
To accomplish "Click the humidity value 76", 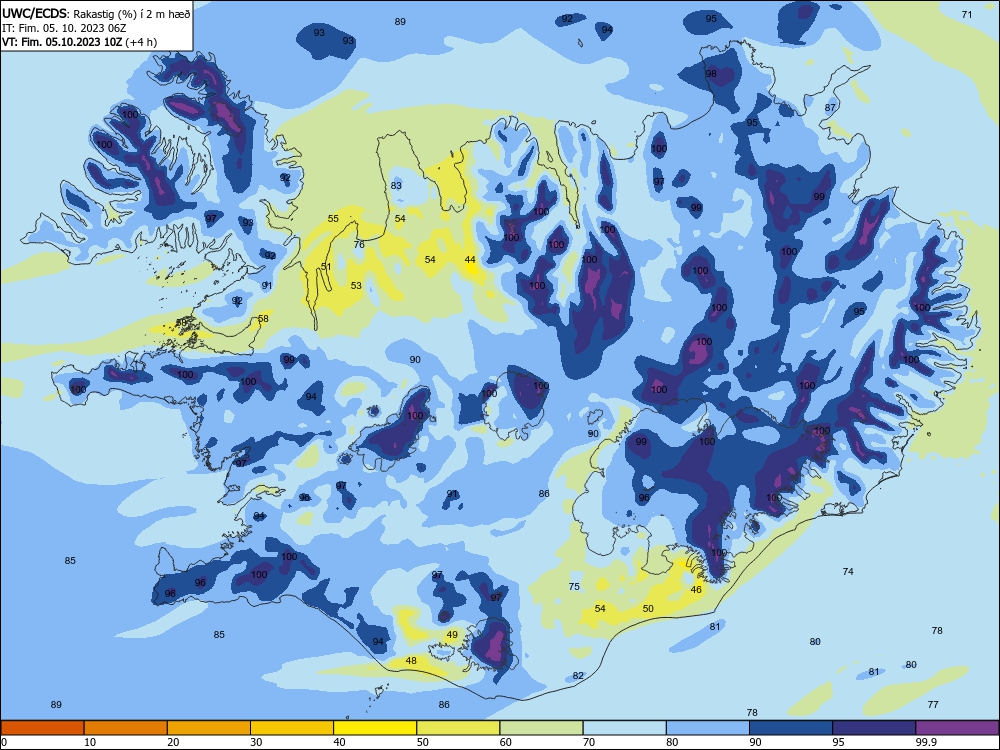I will 359,244.
